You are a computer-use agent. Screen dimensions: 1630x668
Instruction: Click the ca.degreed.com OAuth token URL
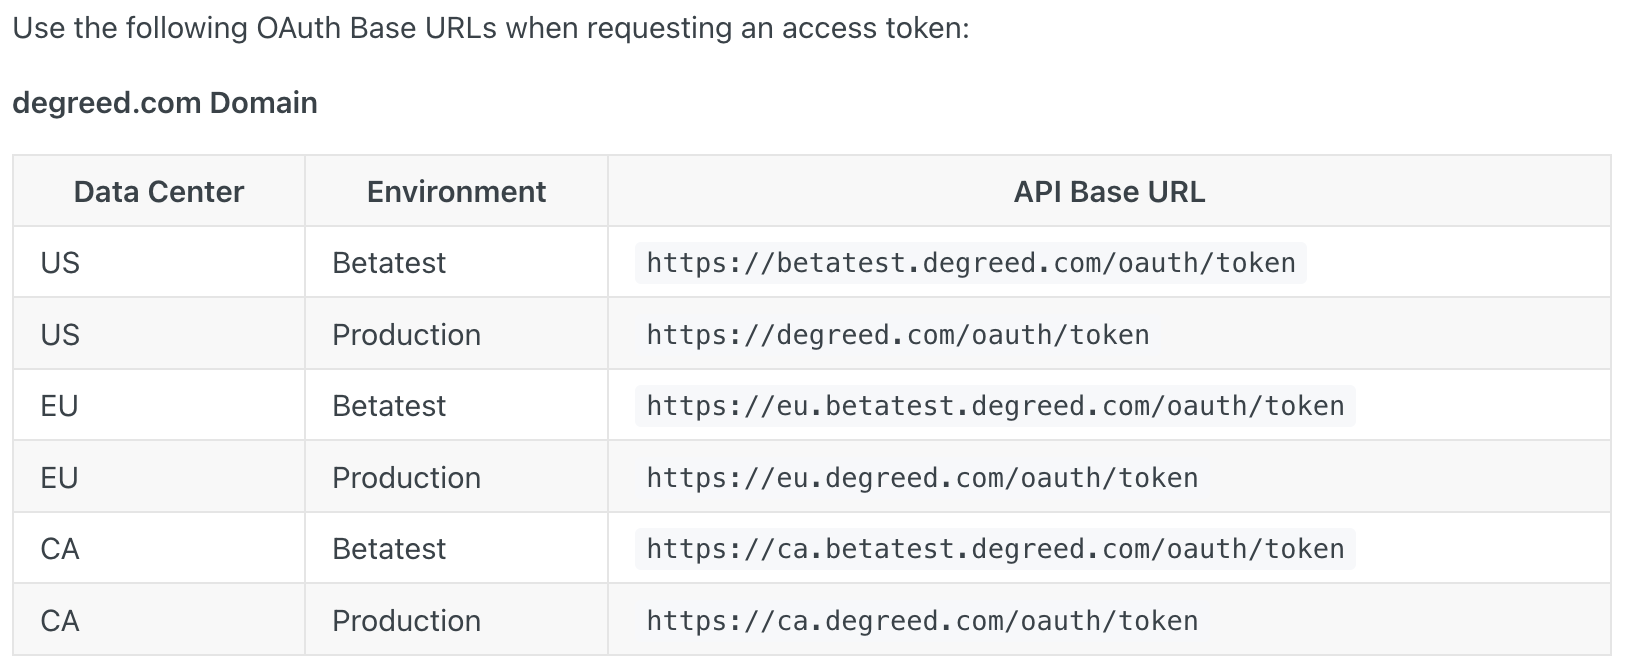[922, 621]
